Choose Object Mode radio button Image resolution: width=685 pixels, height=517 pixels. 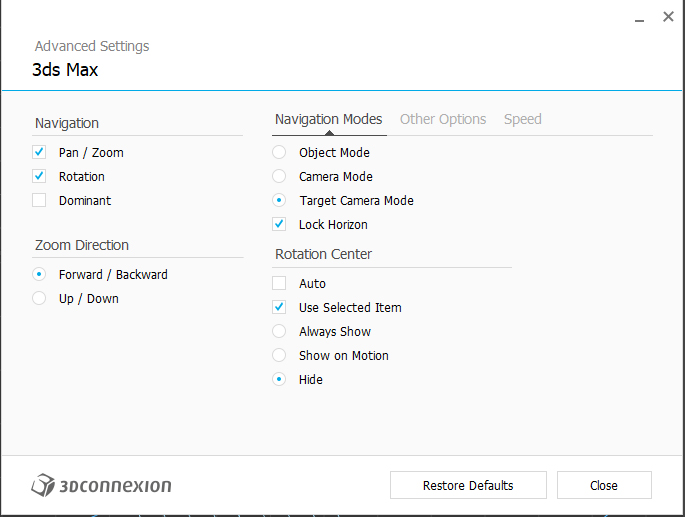(279, 152)
